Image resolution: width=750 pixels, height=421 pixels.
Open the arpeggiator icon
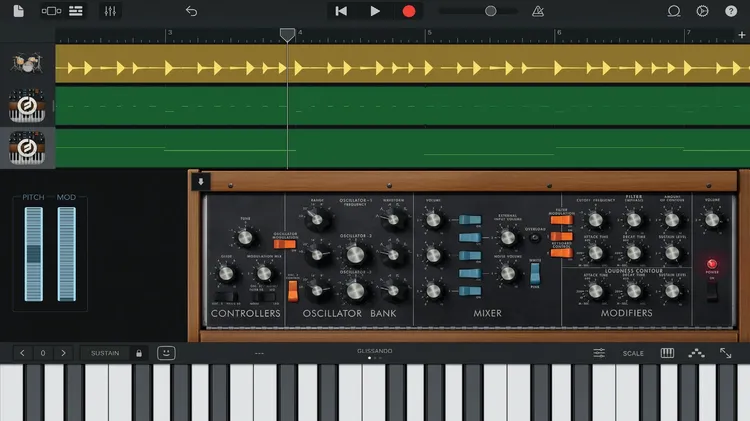pos(696,353)
